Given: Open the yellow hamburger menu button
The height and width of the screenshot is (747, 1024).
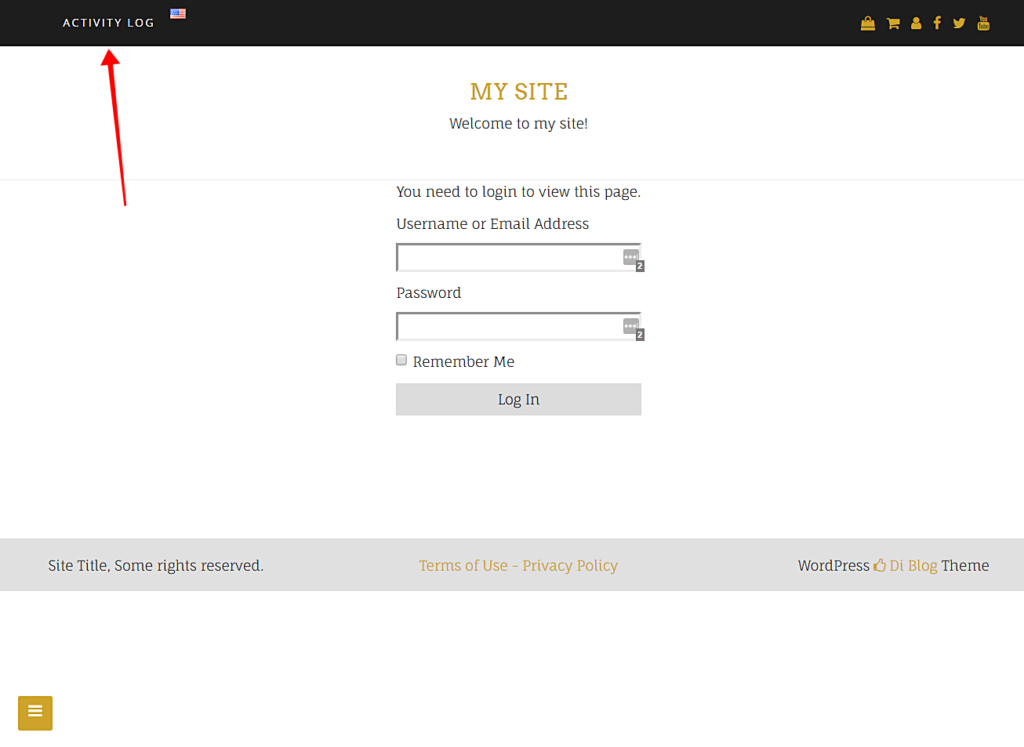Looking at the screenshot, I should pyautogui.click(x=35, y=713).
